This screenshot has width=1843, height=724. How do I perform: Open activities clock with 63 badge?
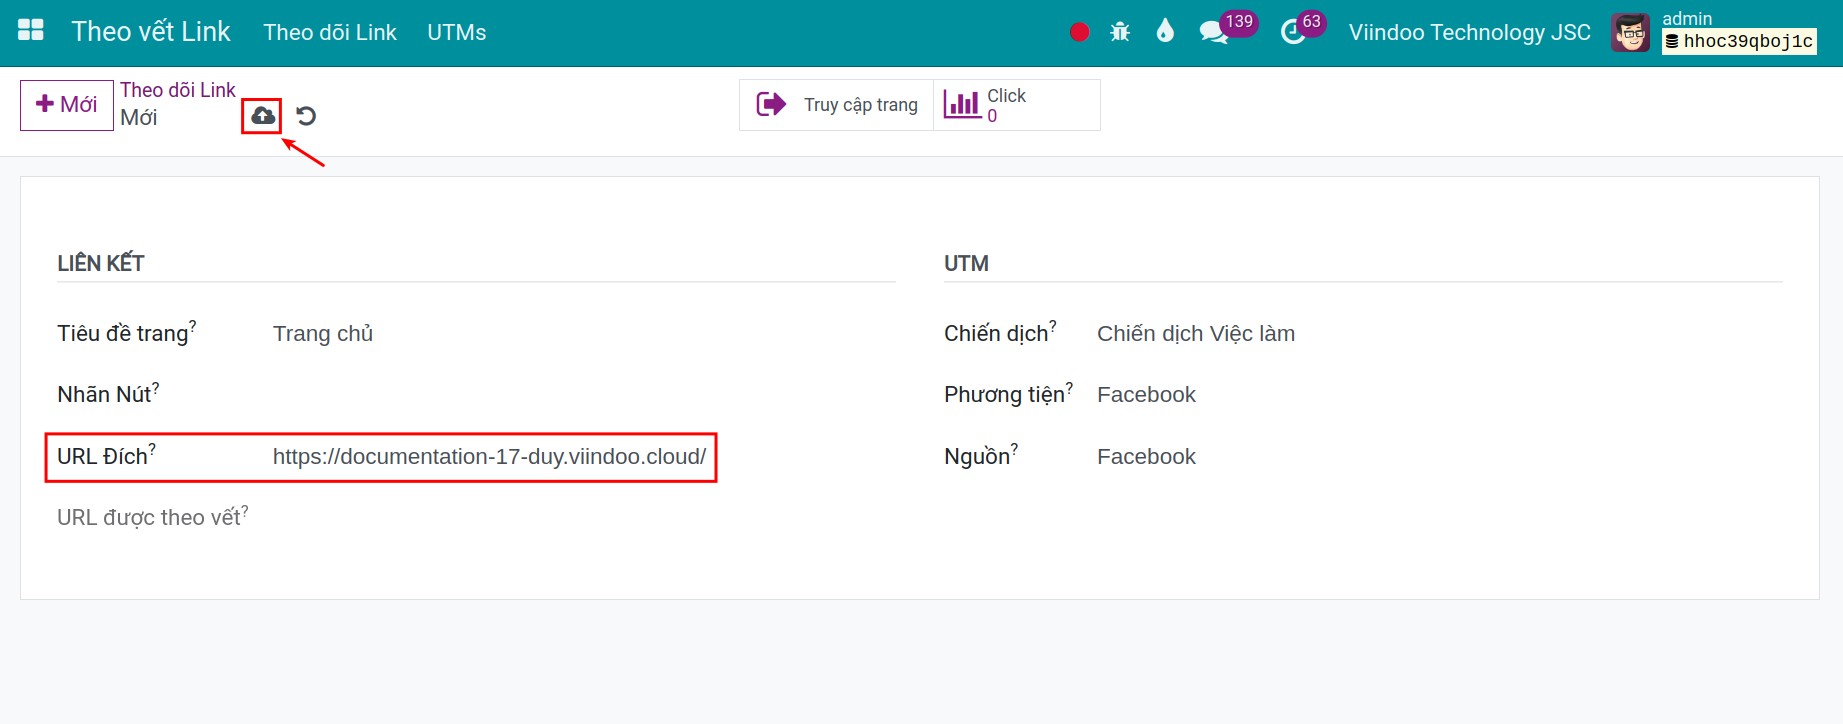pyautogui.click(x=1302, y=29)
